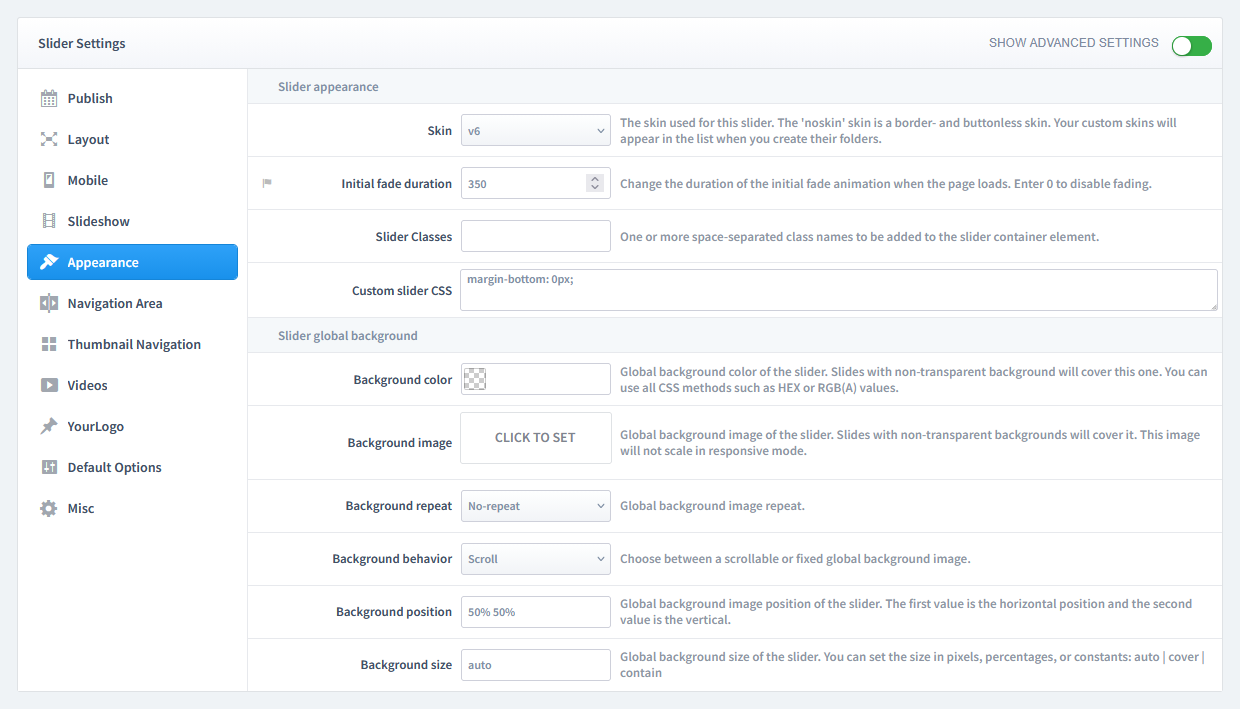Image resolution: width=1240 pixels, height=709 pixels.
Task: Open Thumbnail Navigation via its grid icon
Action: (48, 344)
